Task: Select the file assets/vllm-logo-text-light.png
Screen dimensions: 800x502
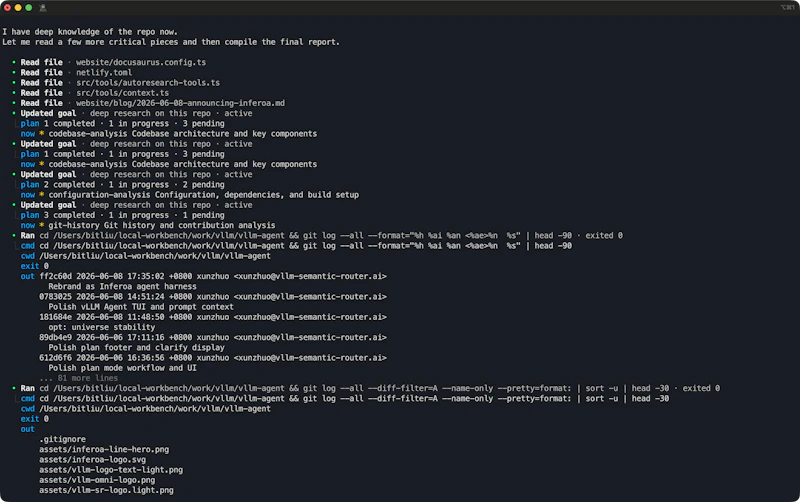Action: coord(111,470)
